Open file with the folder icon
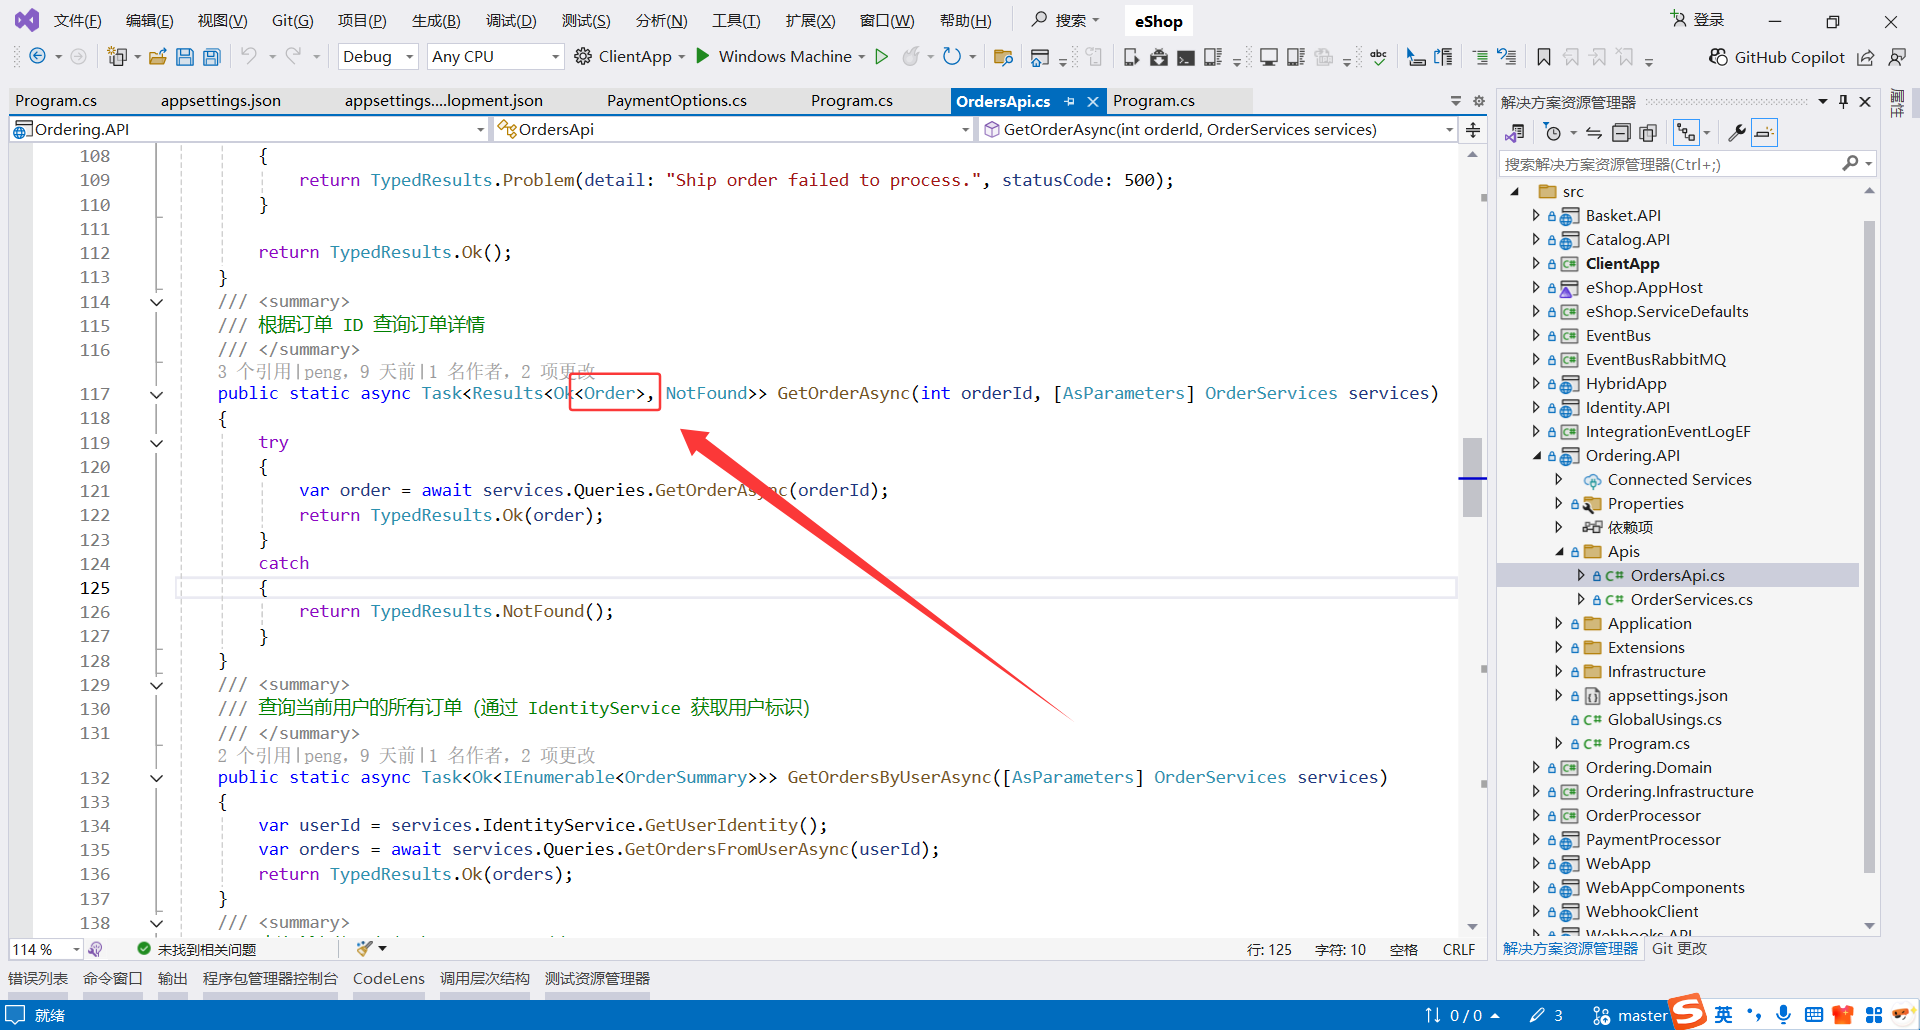Screen dimensions: 1920x1030 pos(157,57)
